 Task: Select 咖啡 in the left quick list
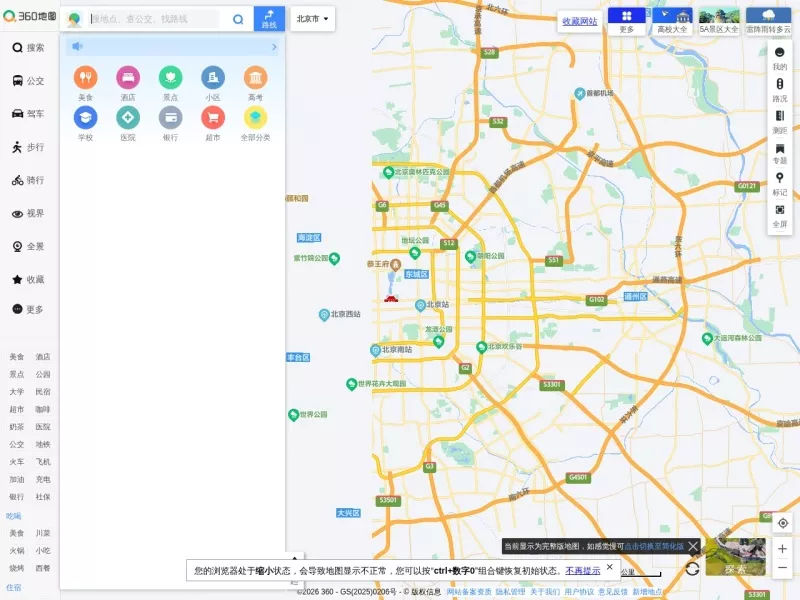pos(43,409)
